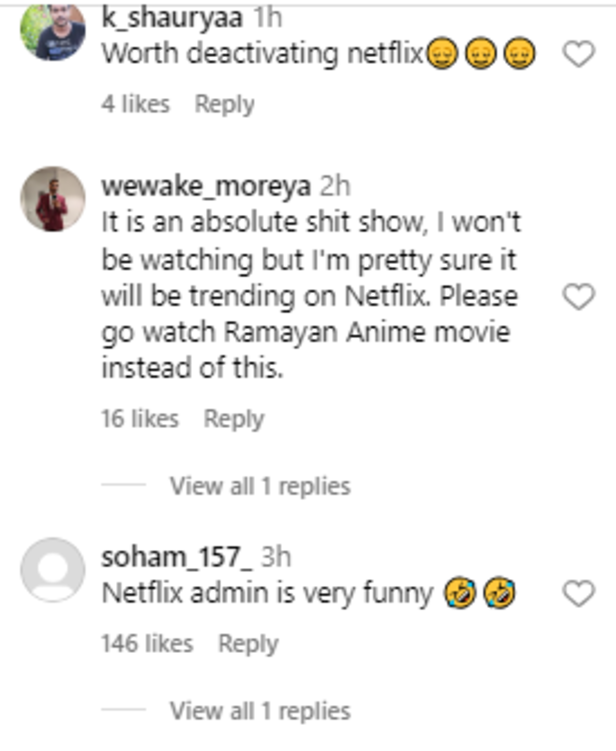Click the 2h timestamp on wewake_moreya's comment
The height and width of the screenshot is (751, 616).
pos(334,186)
